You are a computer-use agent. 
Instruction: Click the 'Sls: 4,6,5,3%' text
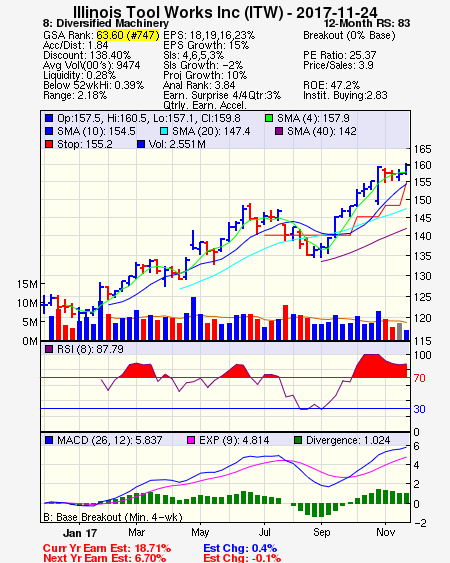(x=194, y=55)
